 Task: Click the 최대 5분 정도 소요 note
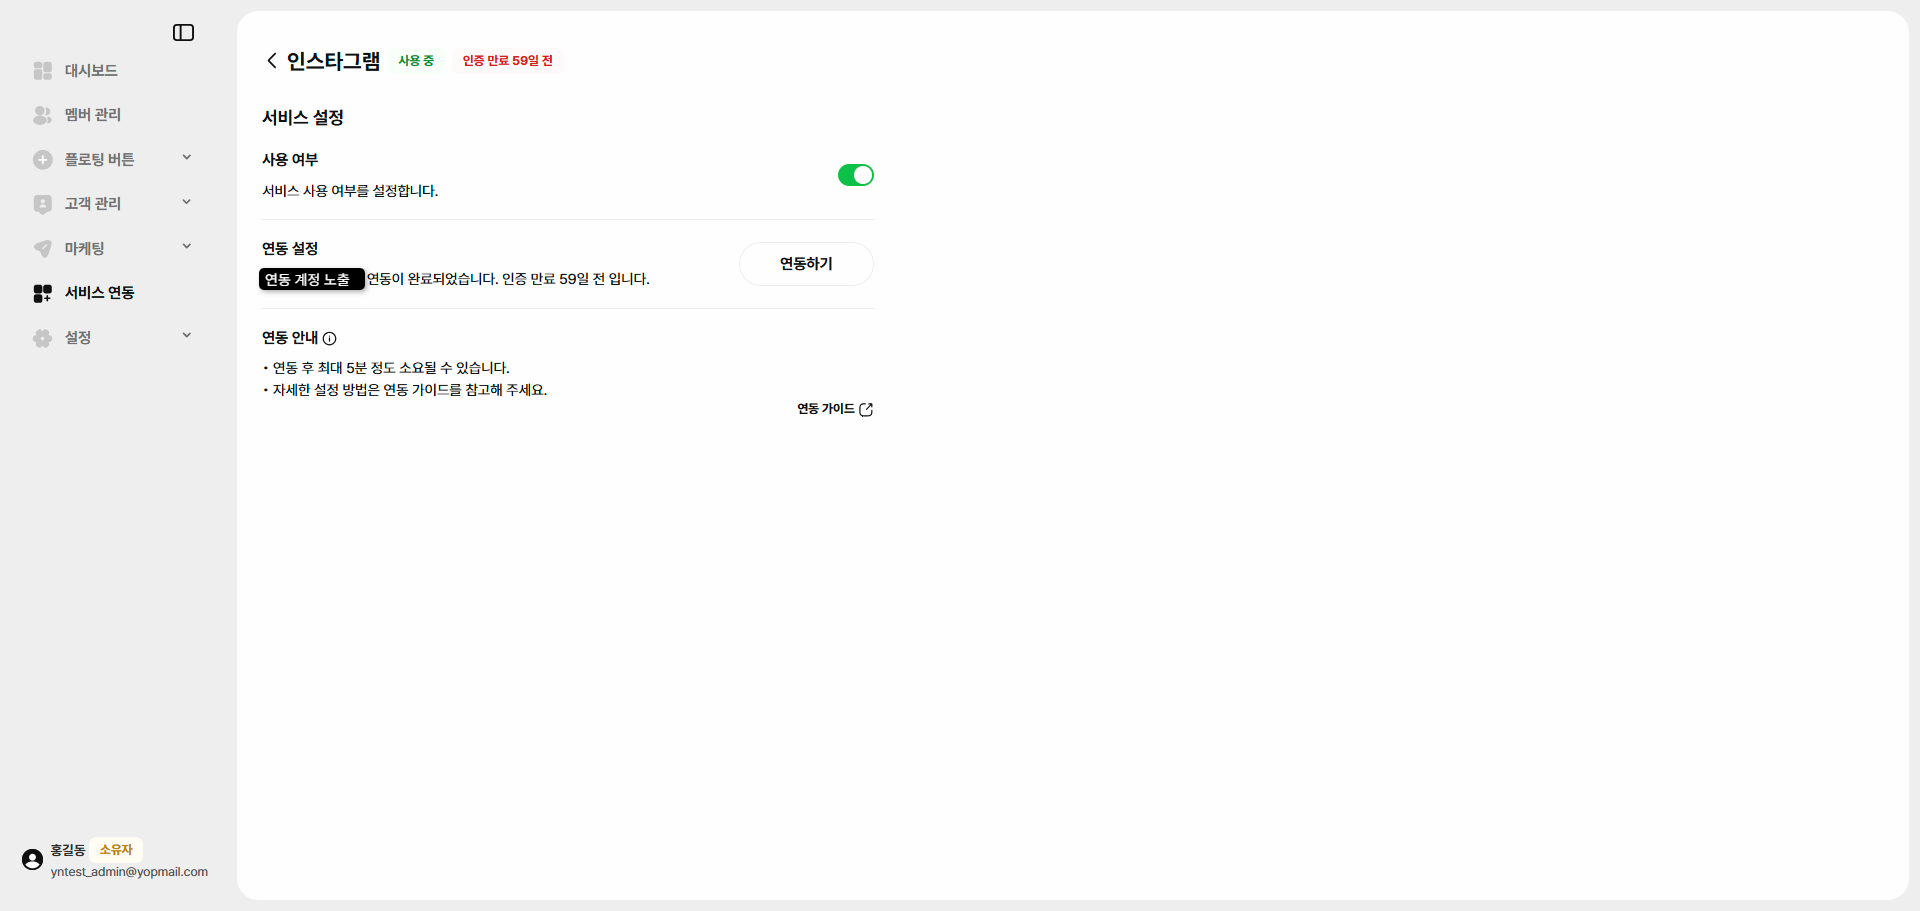pos(391,368)
